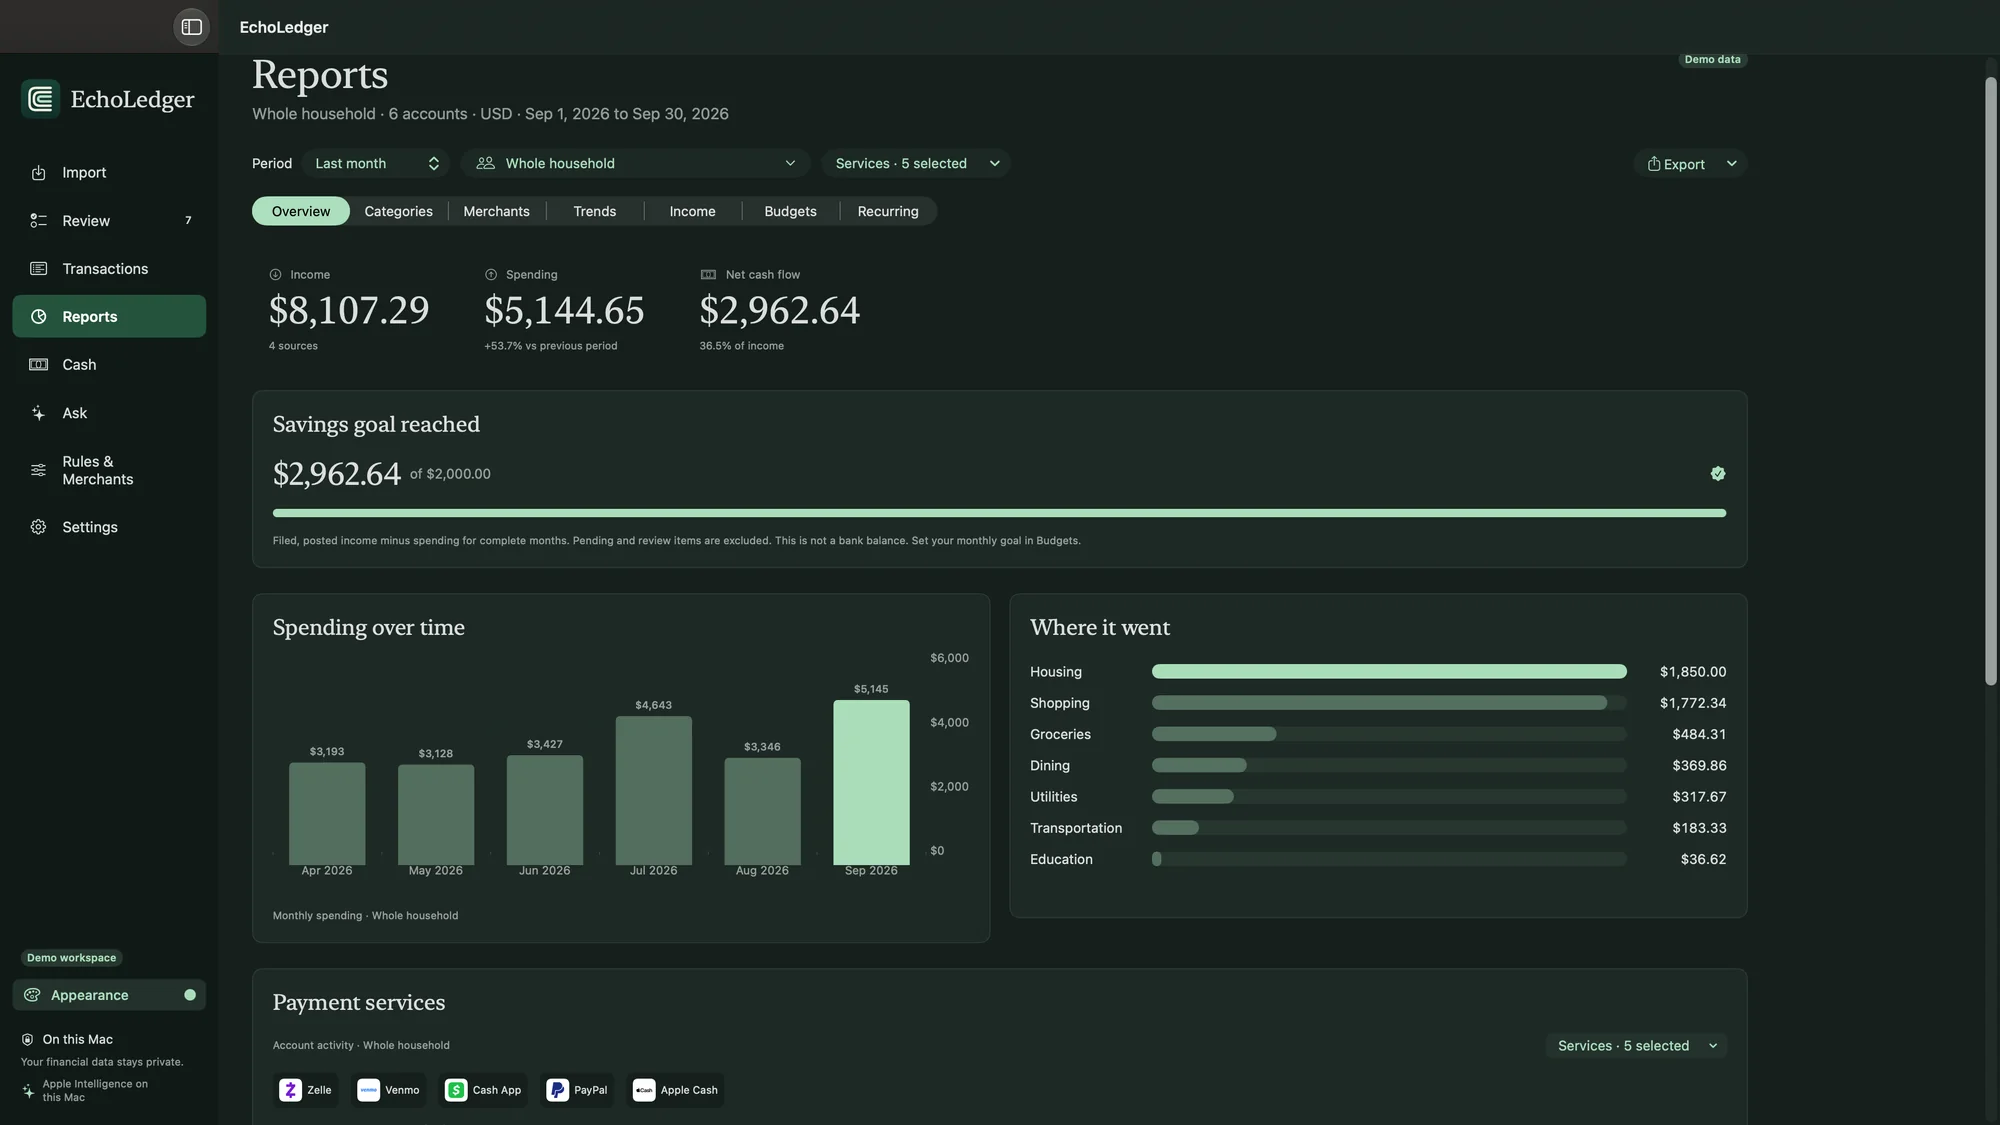Click the Rules & Merchants sliders icon
The height and width of the screenshot is (1125, 2000).
tap(38, 470)
